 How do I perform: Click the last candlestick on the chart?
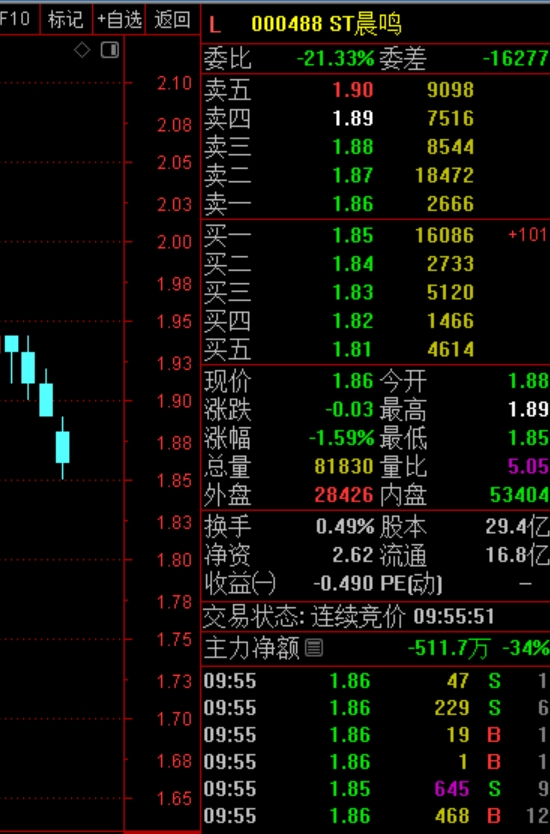pos(63,447)
